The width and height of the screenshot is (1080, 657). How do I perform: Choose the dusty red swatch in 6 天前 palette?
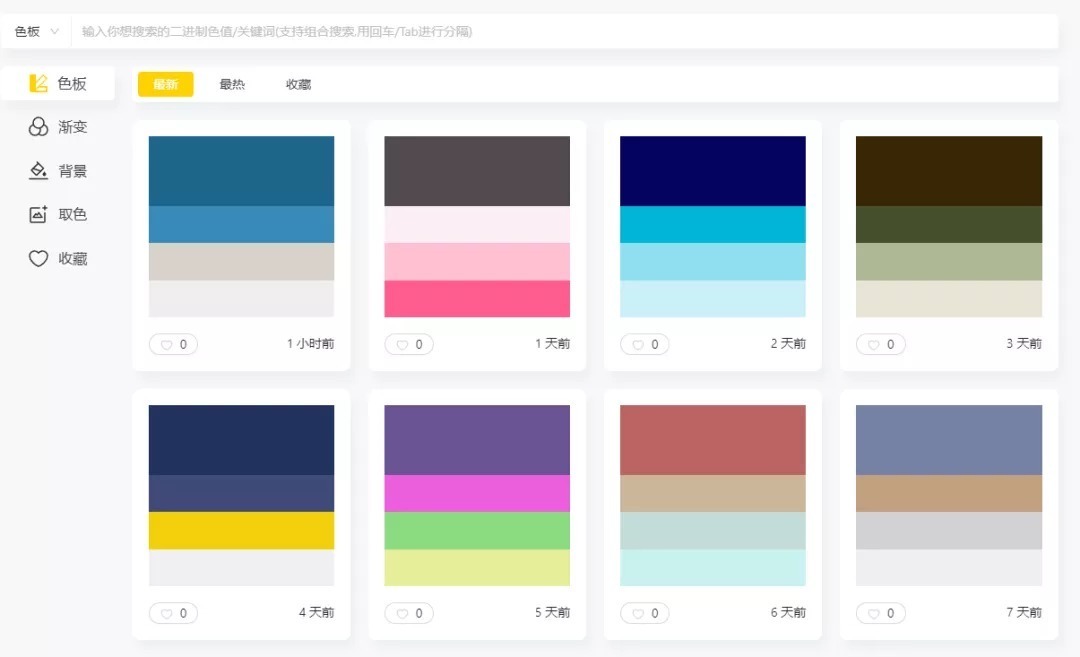pos(712,439)
